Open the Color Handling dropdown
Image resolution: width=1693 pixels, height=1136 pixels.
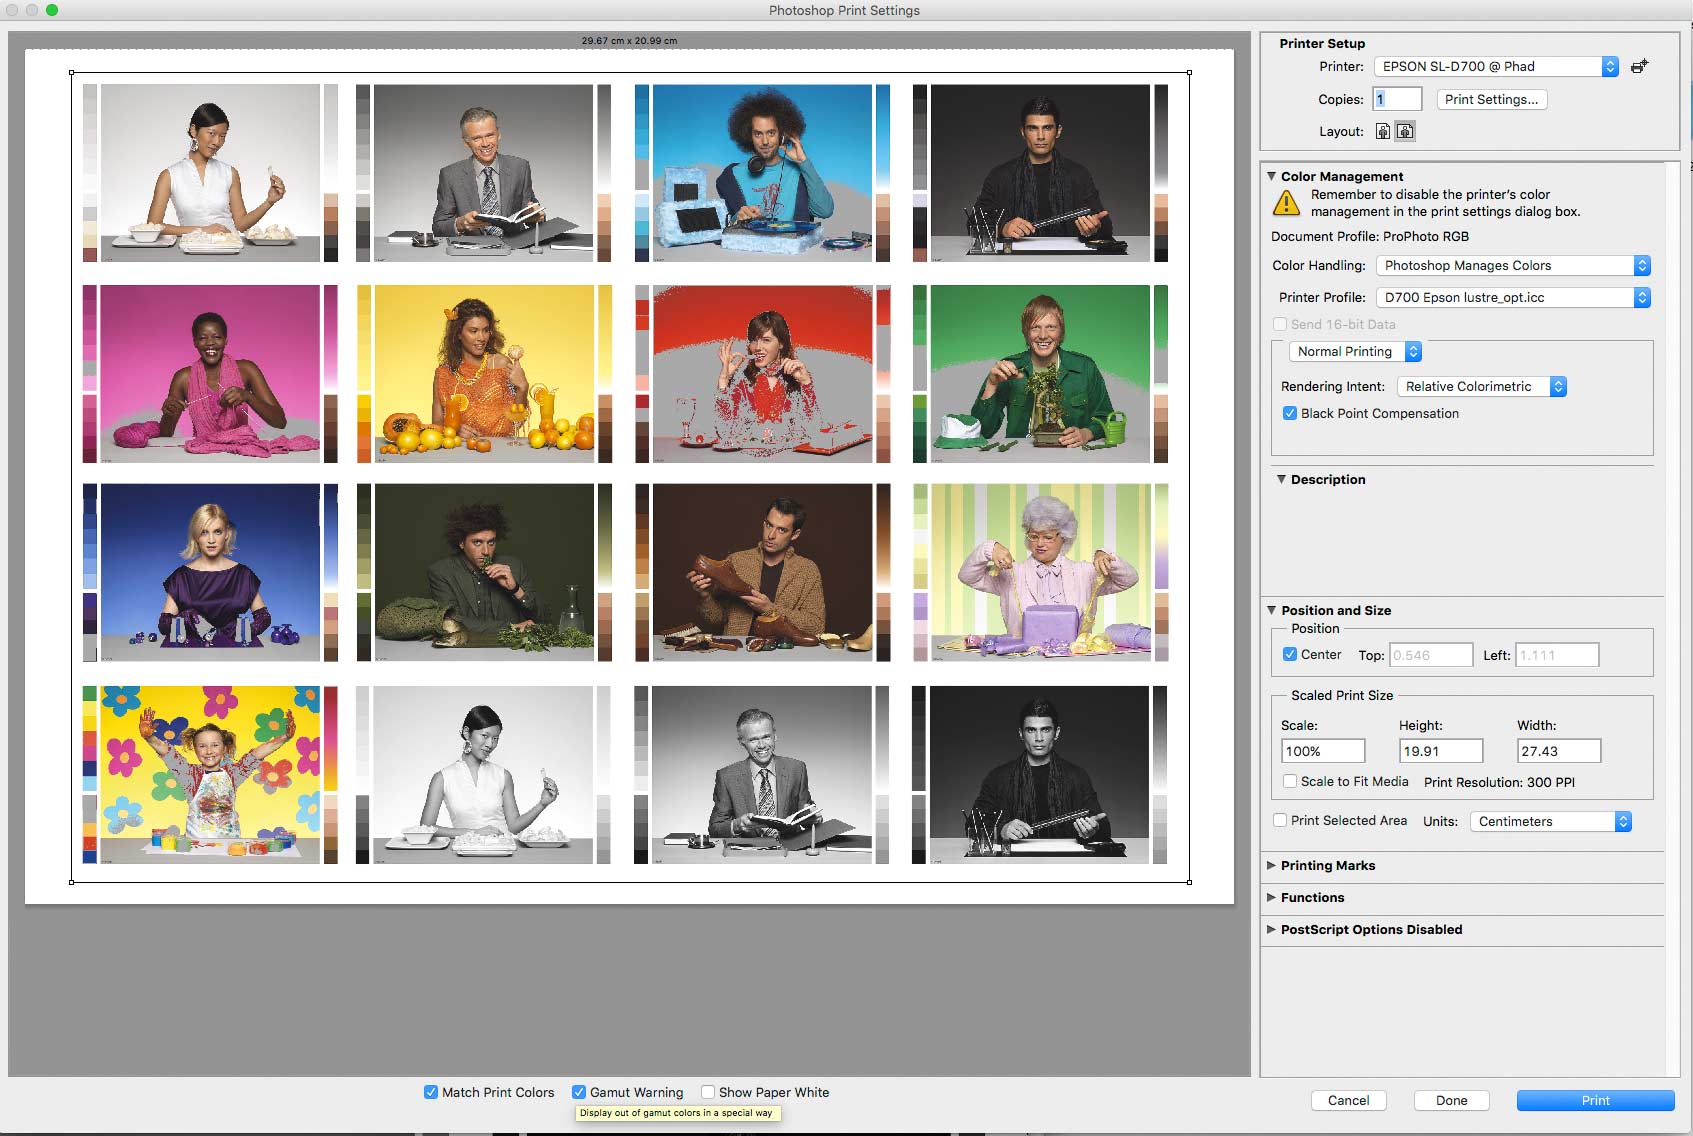click(x=1513, y=265)
